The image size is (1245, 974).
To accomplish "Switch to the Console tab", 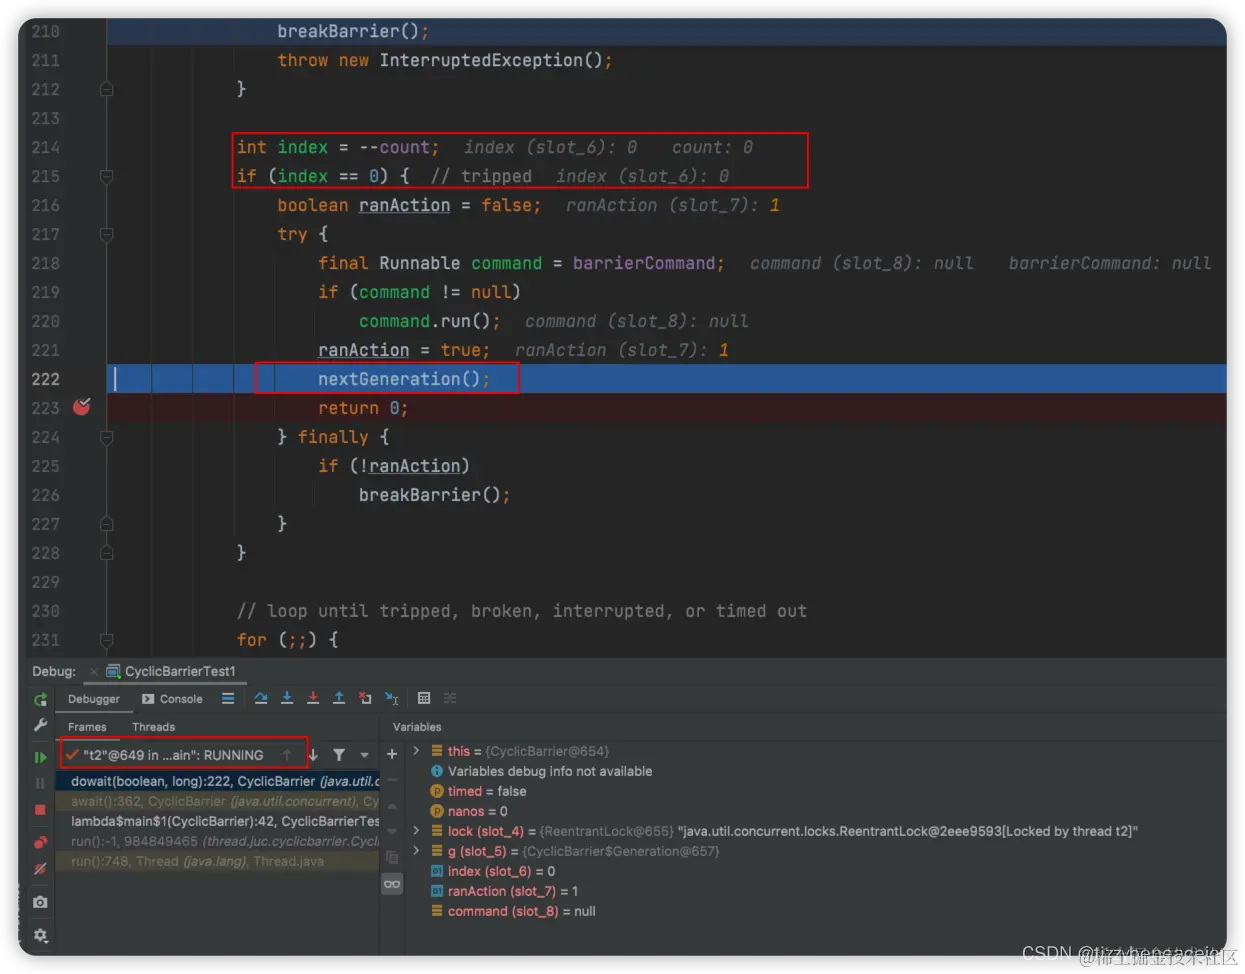I will [172, 699].
